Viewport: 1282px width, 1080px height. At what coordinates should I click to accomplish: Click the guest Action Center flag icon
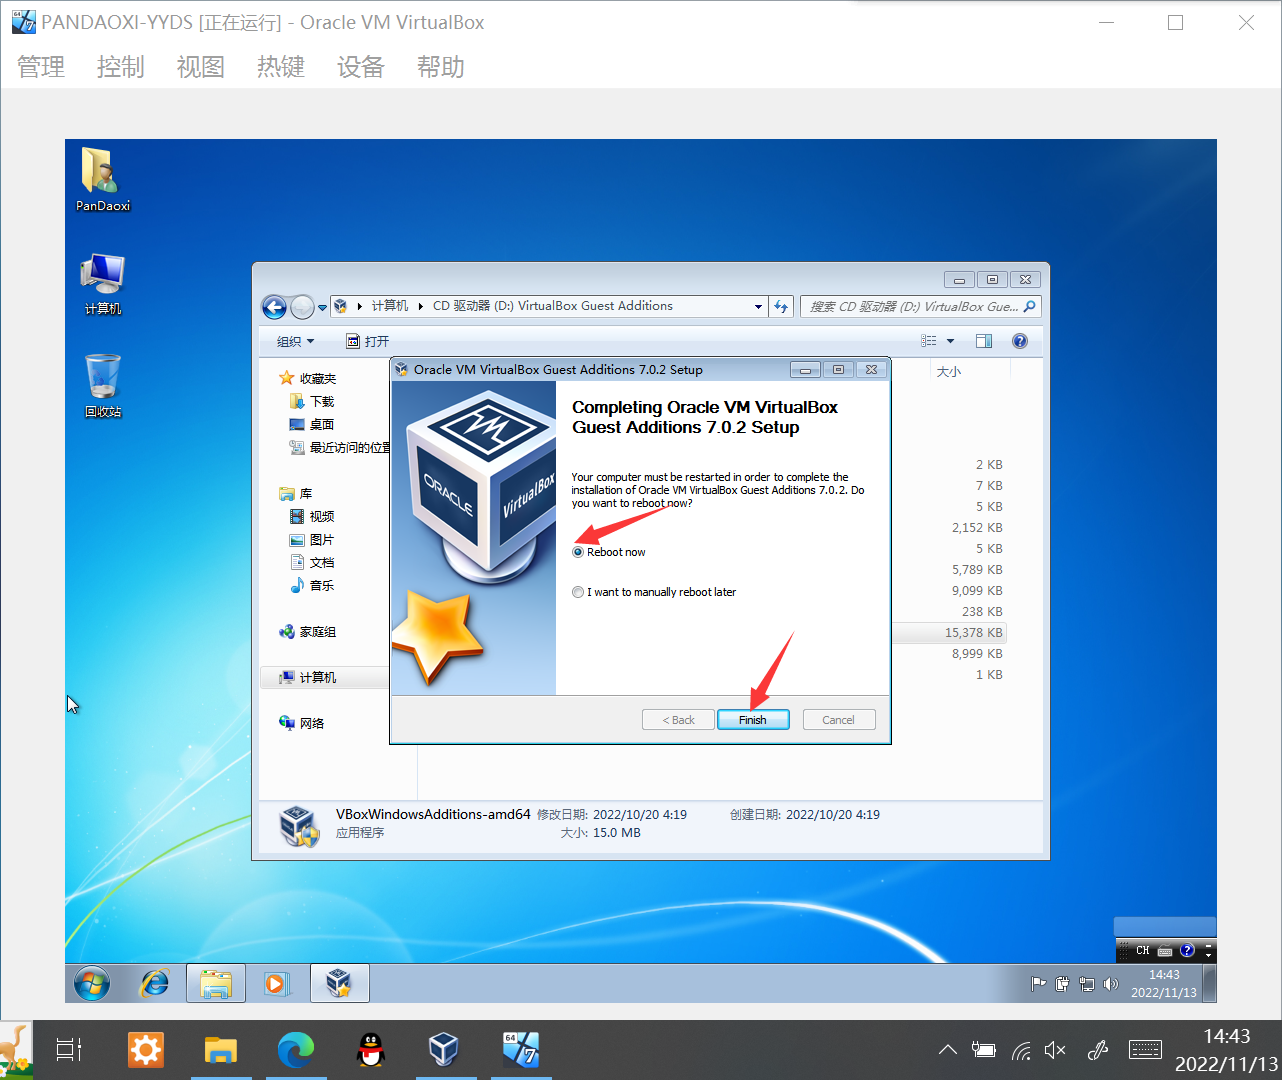1038,984
